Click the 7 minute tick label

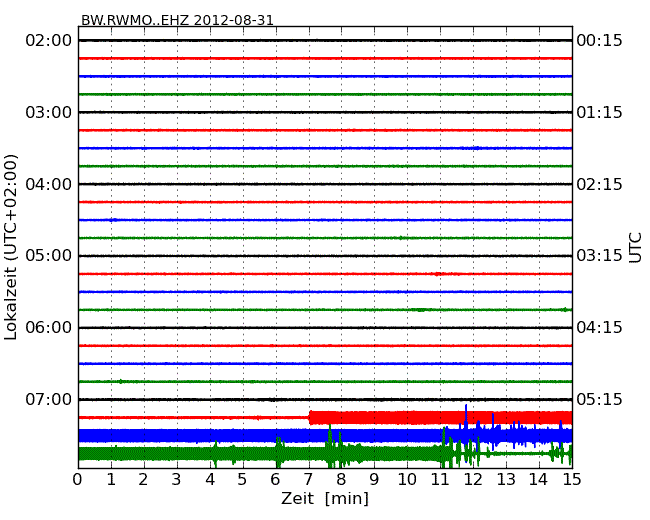[308, 480]
